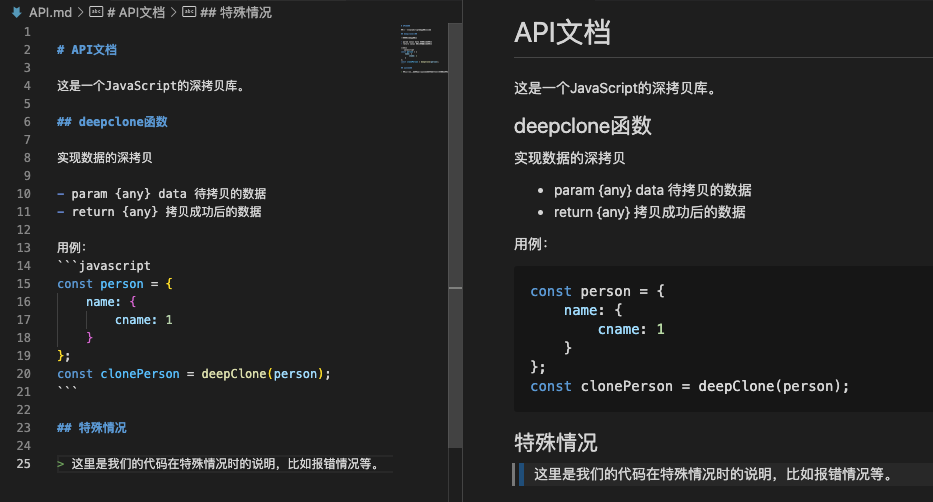Click line number 1 in the gutter
Viewport: 933px width, 502px height.
pyautogui.click(x=27, y=32)
